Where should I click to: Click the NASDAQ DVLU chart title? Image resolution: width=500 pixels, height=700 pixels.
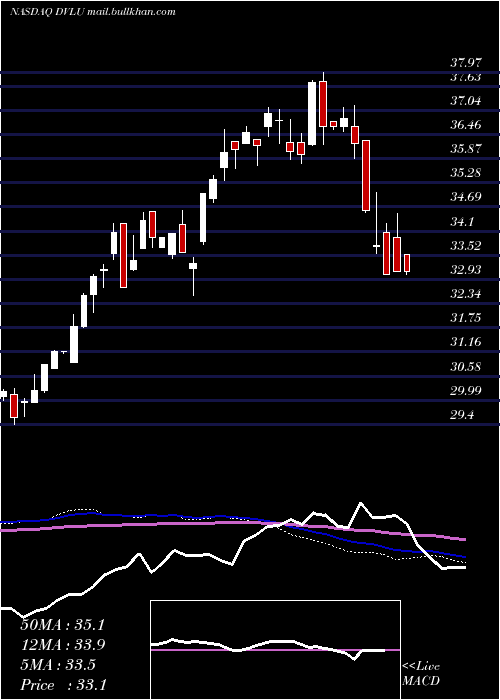point(93,12)
